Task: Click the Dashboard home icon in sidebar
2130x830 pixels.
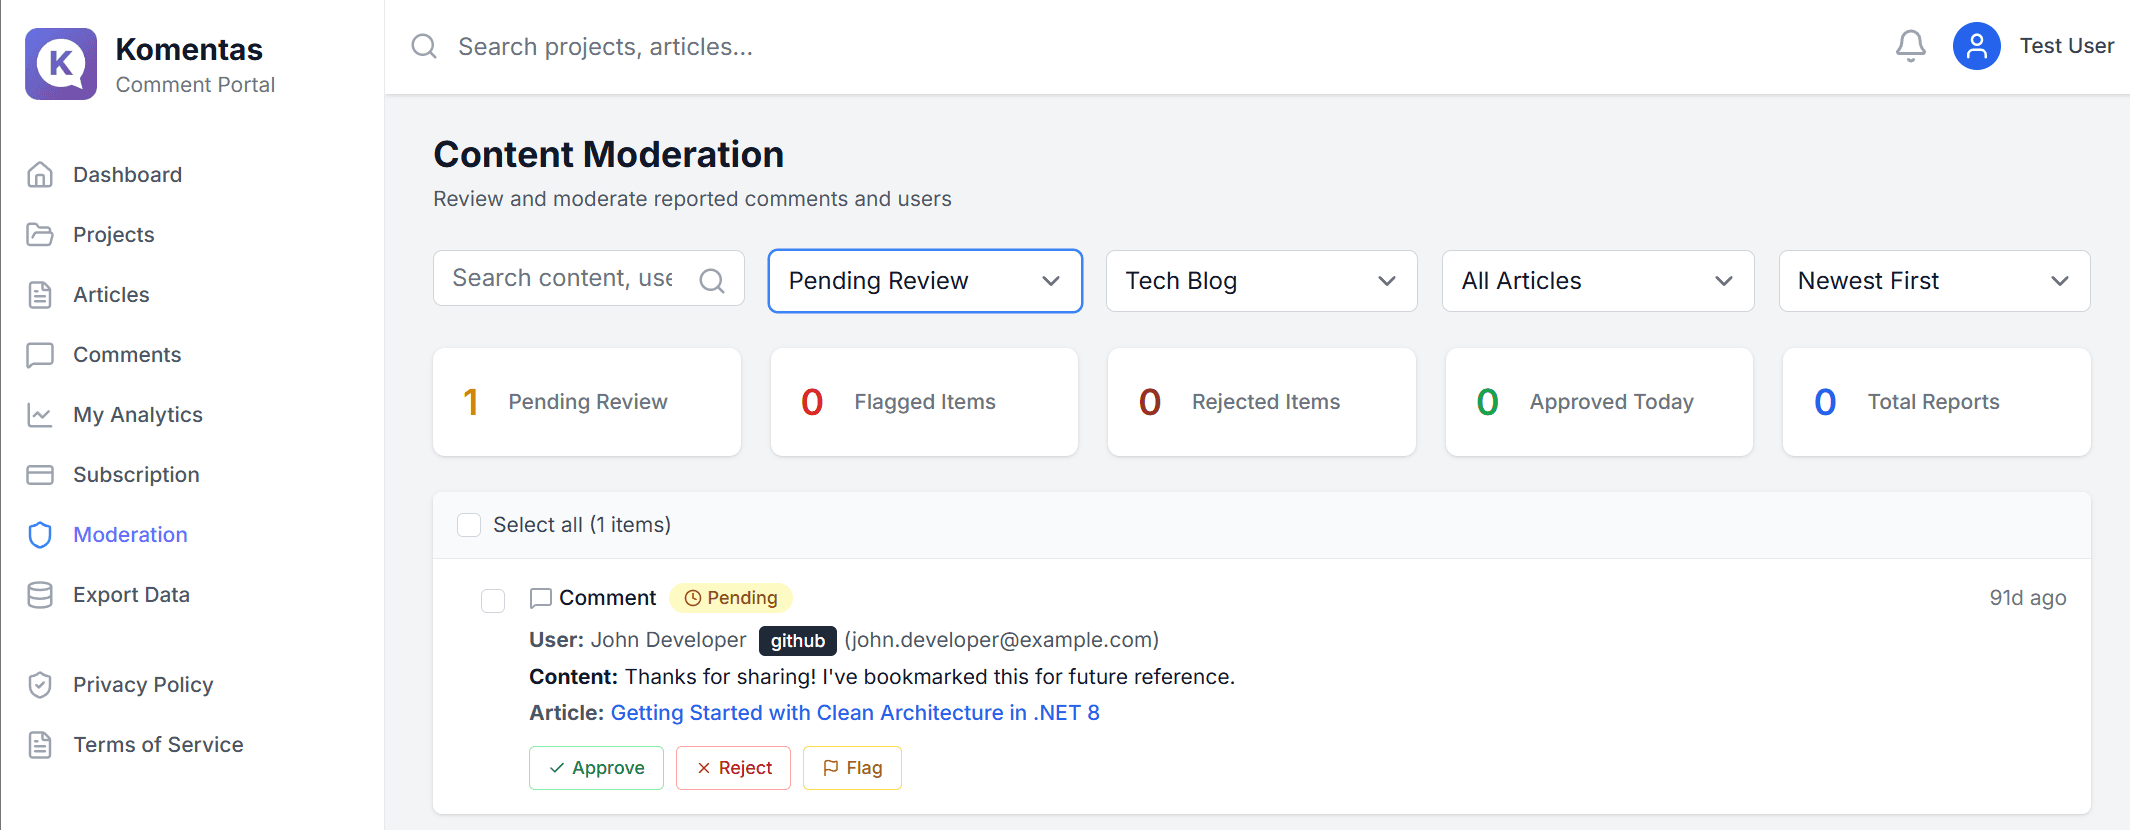Action: 40,175
